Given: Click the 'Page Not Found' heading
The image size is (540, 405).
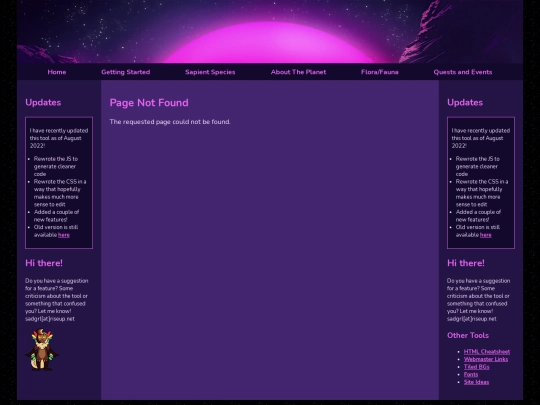Looking at the screenshot, I should tap(149, 103).
